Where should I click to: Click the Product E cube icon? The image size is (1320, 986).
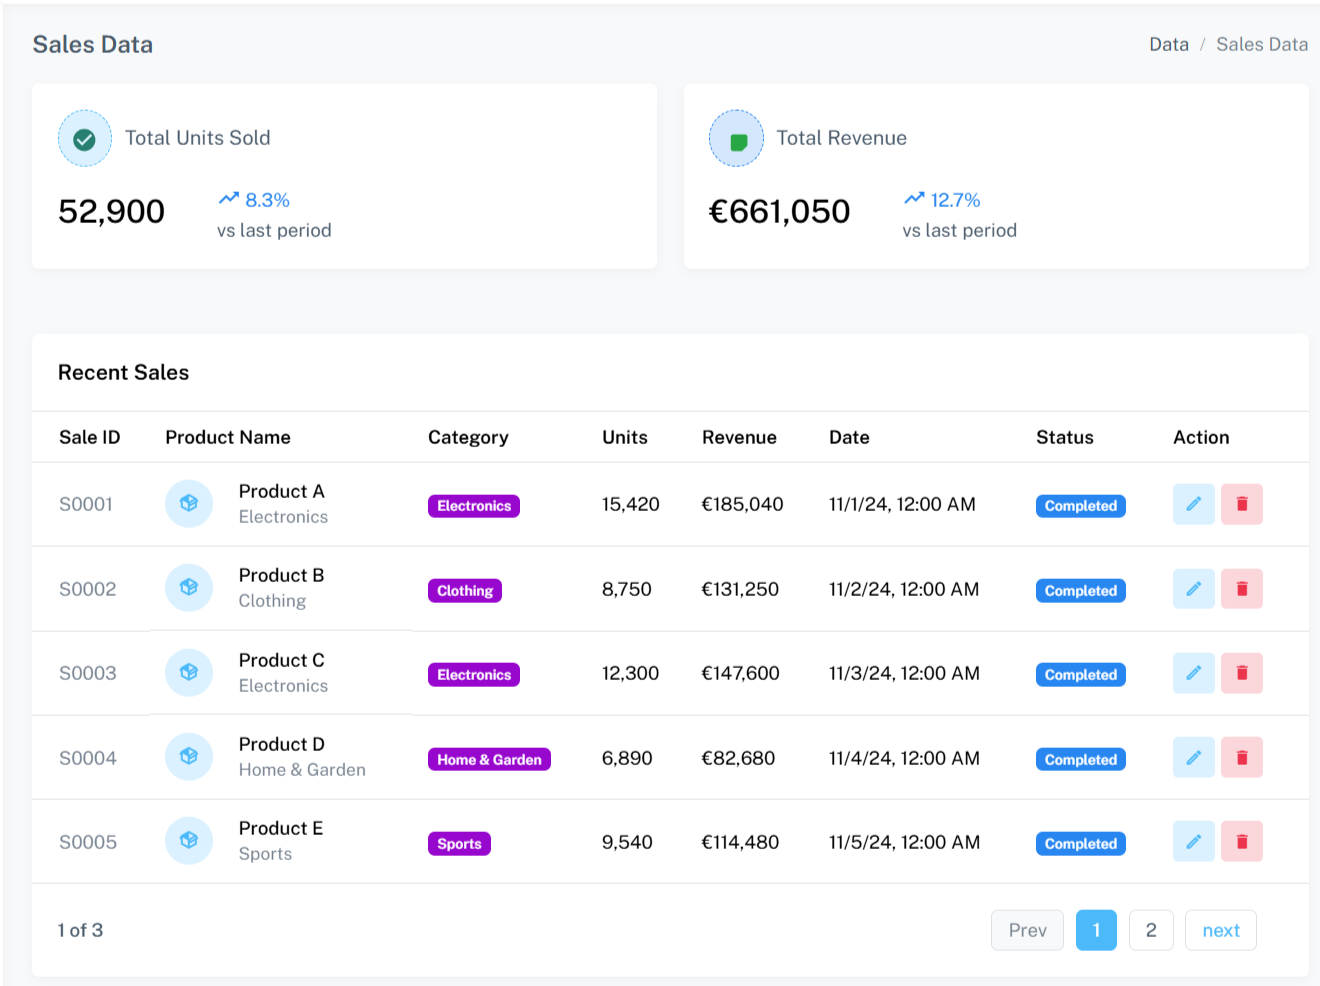(189, 842)
